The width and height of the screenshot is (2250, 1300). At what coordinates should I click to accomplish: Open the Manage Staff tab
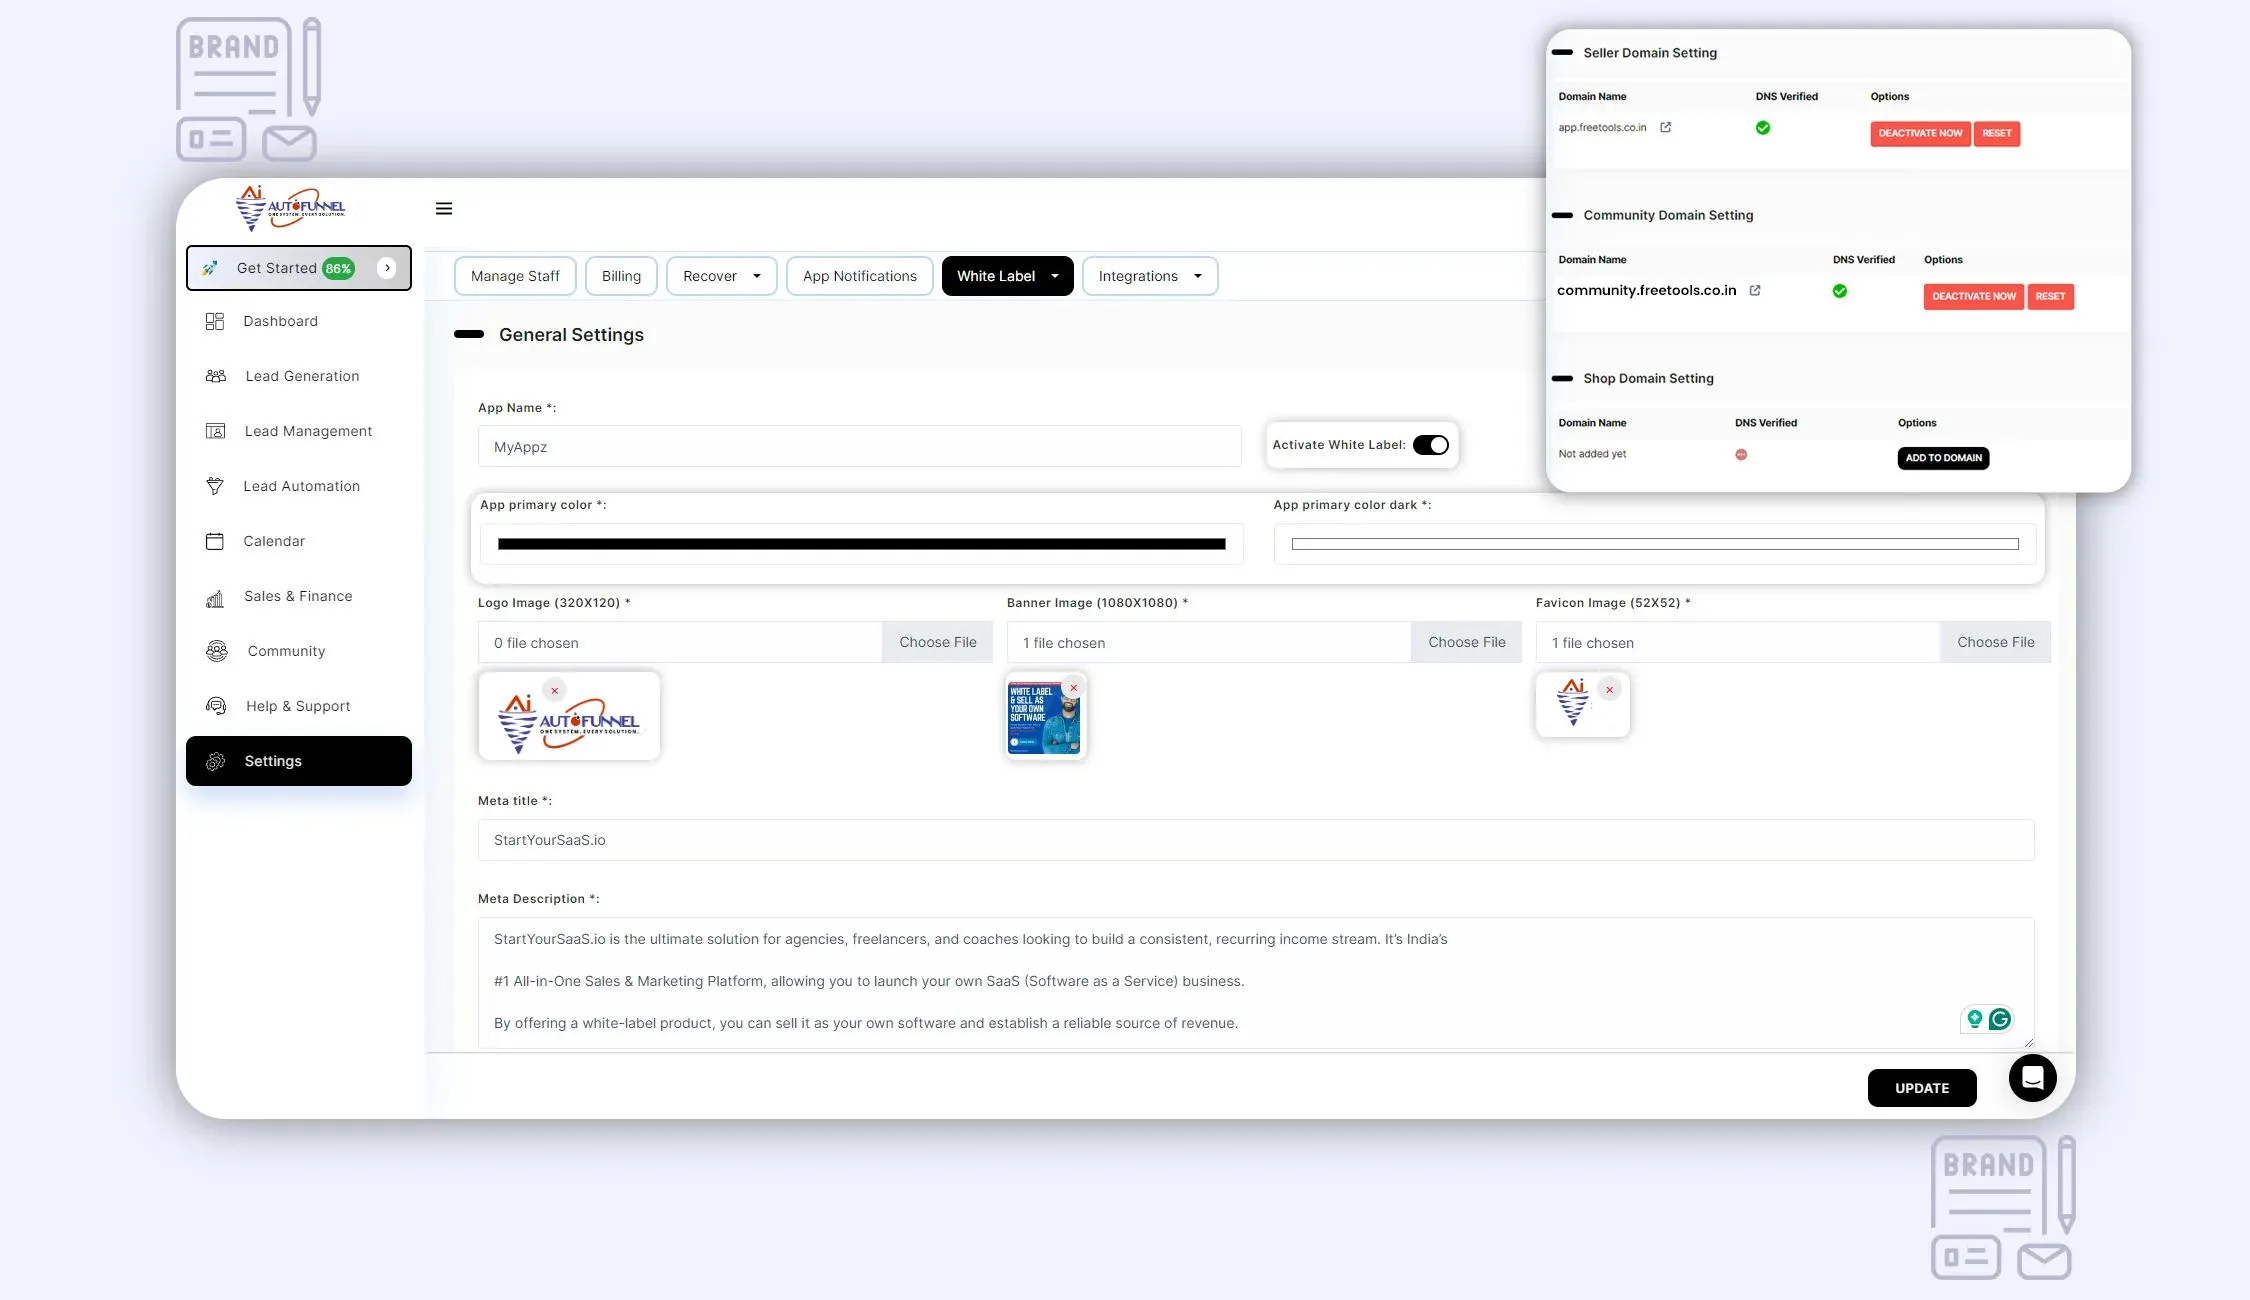[515, 276]
